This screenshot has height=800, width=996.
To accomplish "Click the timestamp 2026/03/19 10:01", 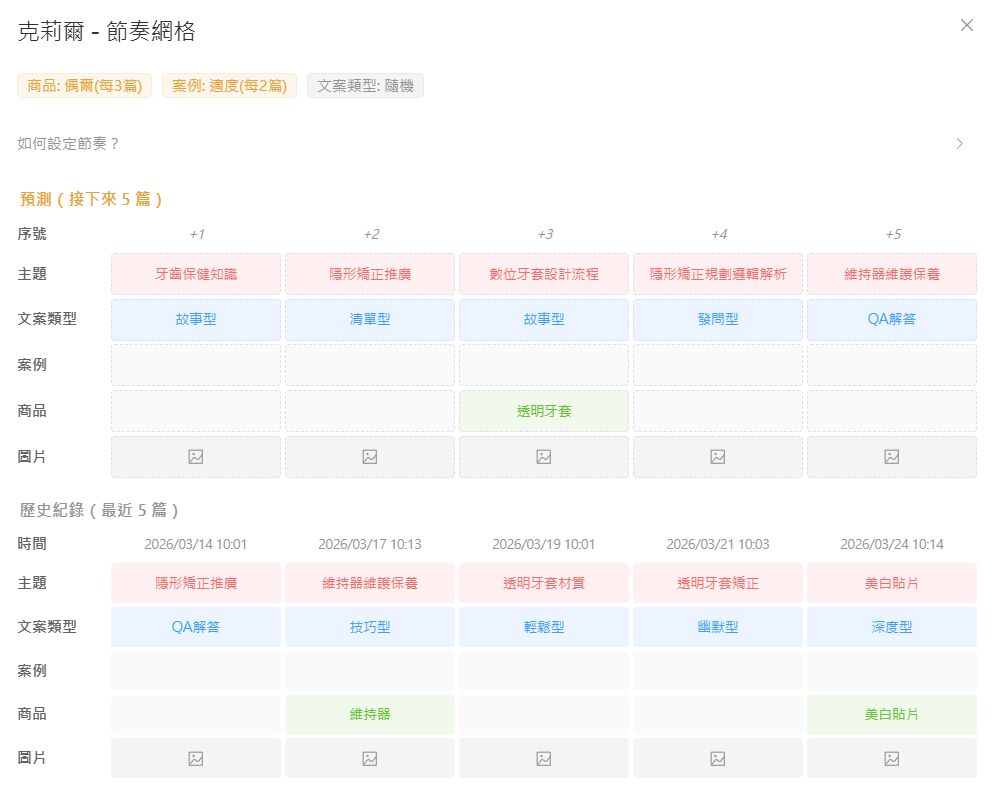I will coord(544,544).
